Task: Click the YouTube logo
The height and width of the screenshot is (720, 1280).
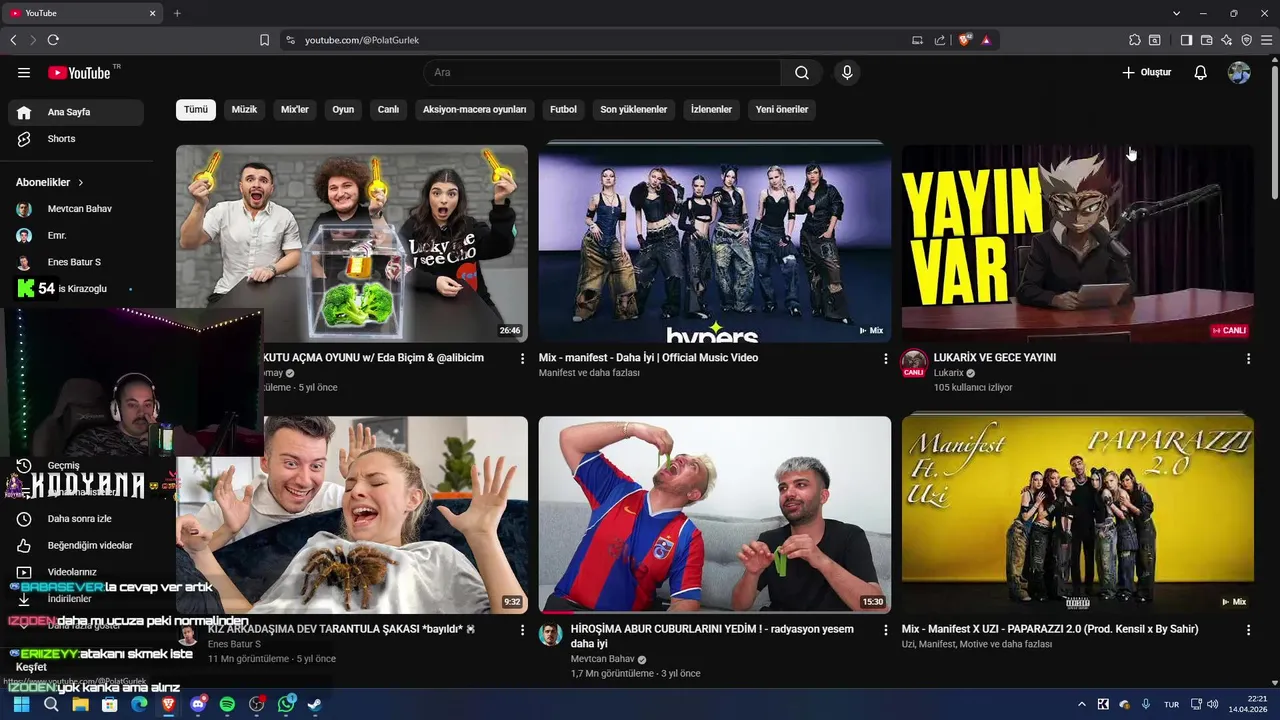Action: pos(80,72)
